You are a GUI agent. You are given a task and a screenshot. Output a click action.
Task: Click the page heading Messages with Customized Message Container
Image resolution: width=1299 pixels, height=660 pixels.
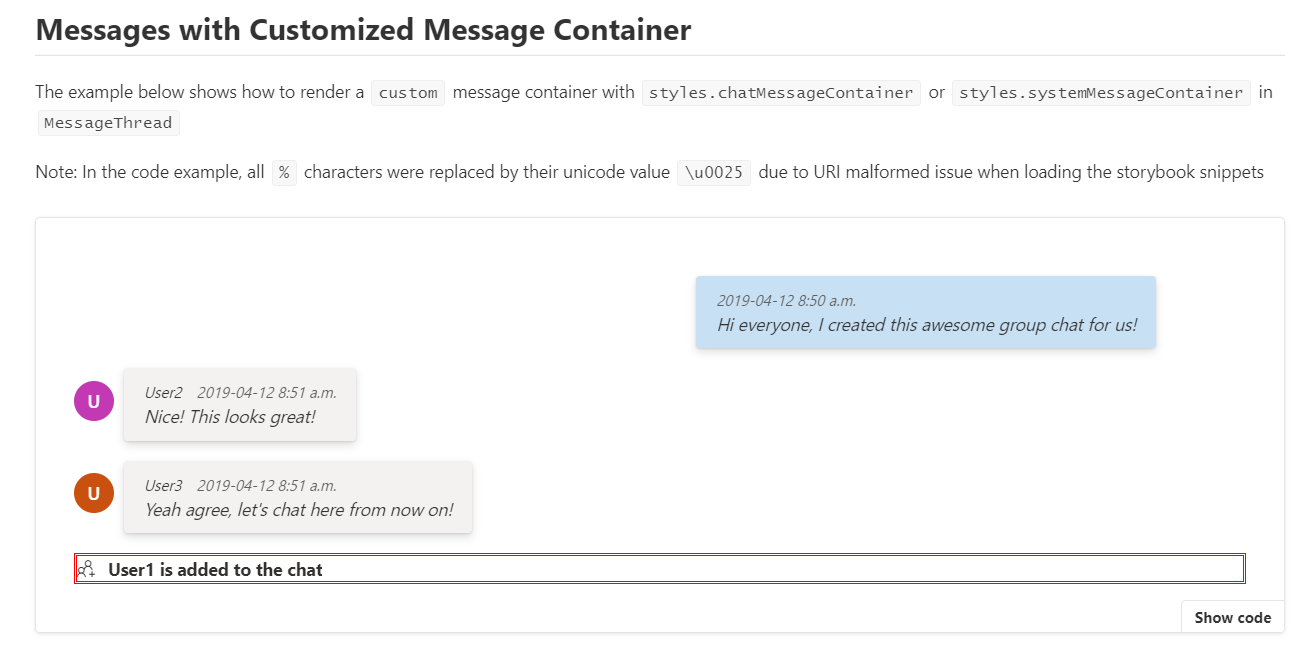[x=362, y=29]
